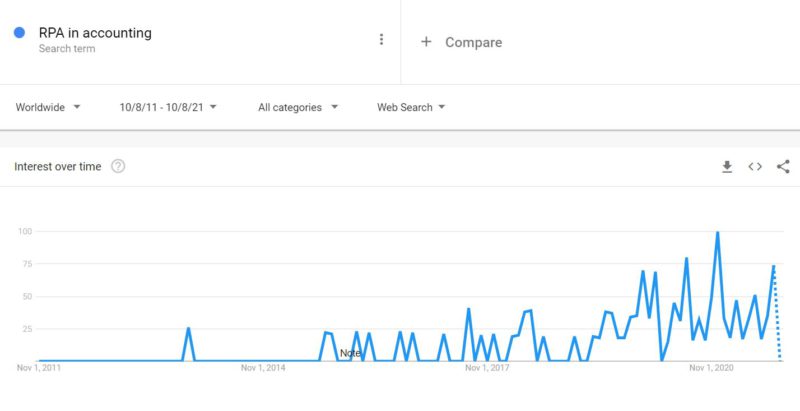Open the Interest over time help icon
800x411 pixels.
(x=118, y=166)
